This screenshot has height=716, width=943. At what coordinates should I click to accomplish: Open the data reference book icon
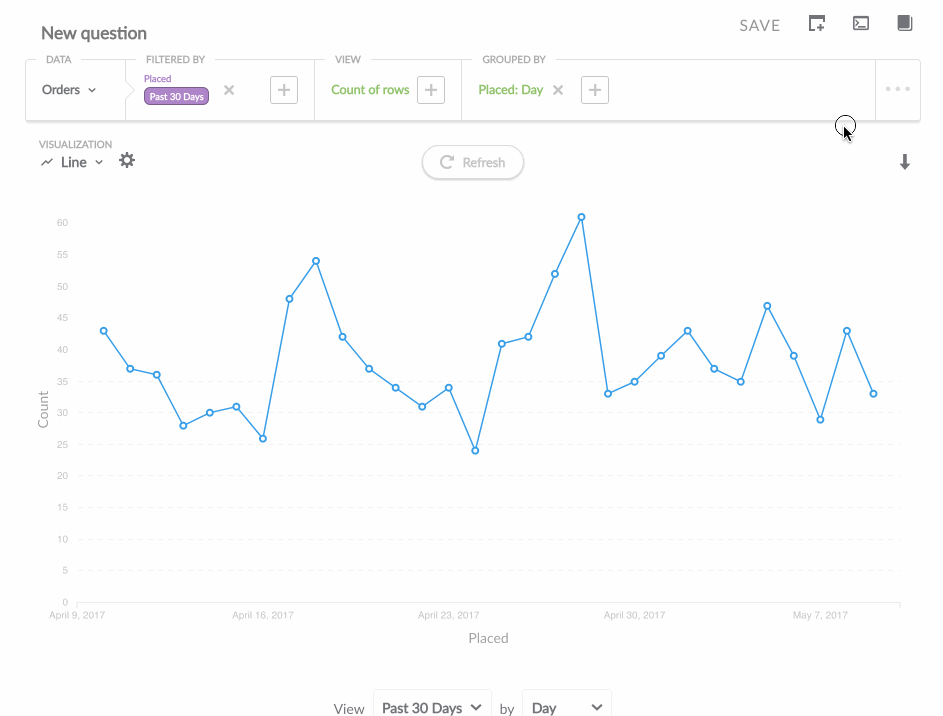[x=904, y=24]
